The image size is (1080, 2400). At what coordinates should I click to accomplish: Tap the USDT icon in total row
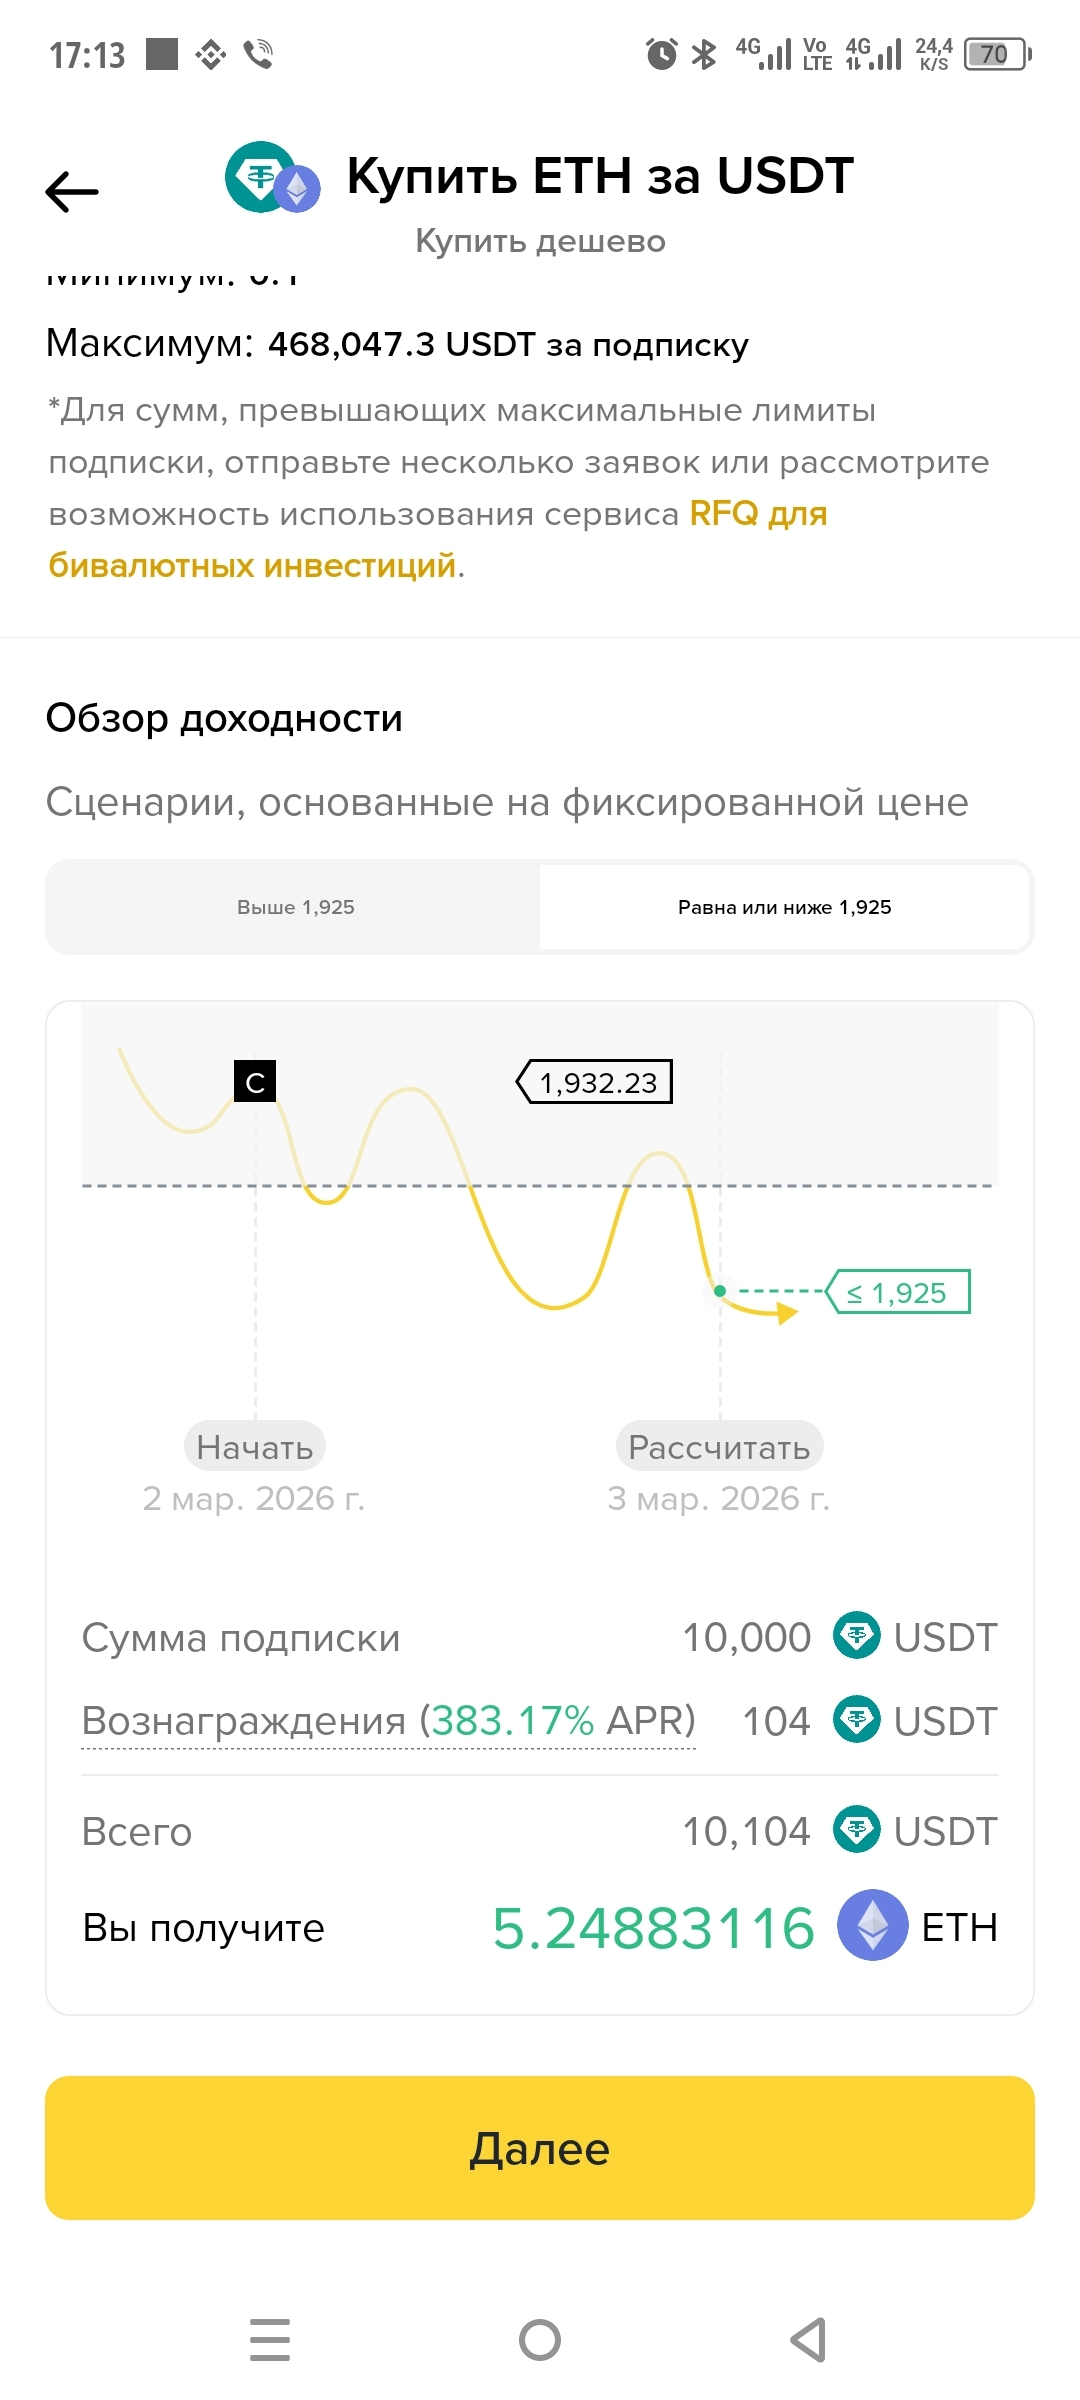tap(856, 1830)
